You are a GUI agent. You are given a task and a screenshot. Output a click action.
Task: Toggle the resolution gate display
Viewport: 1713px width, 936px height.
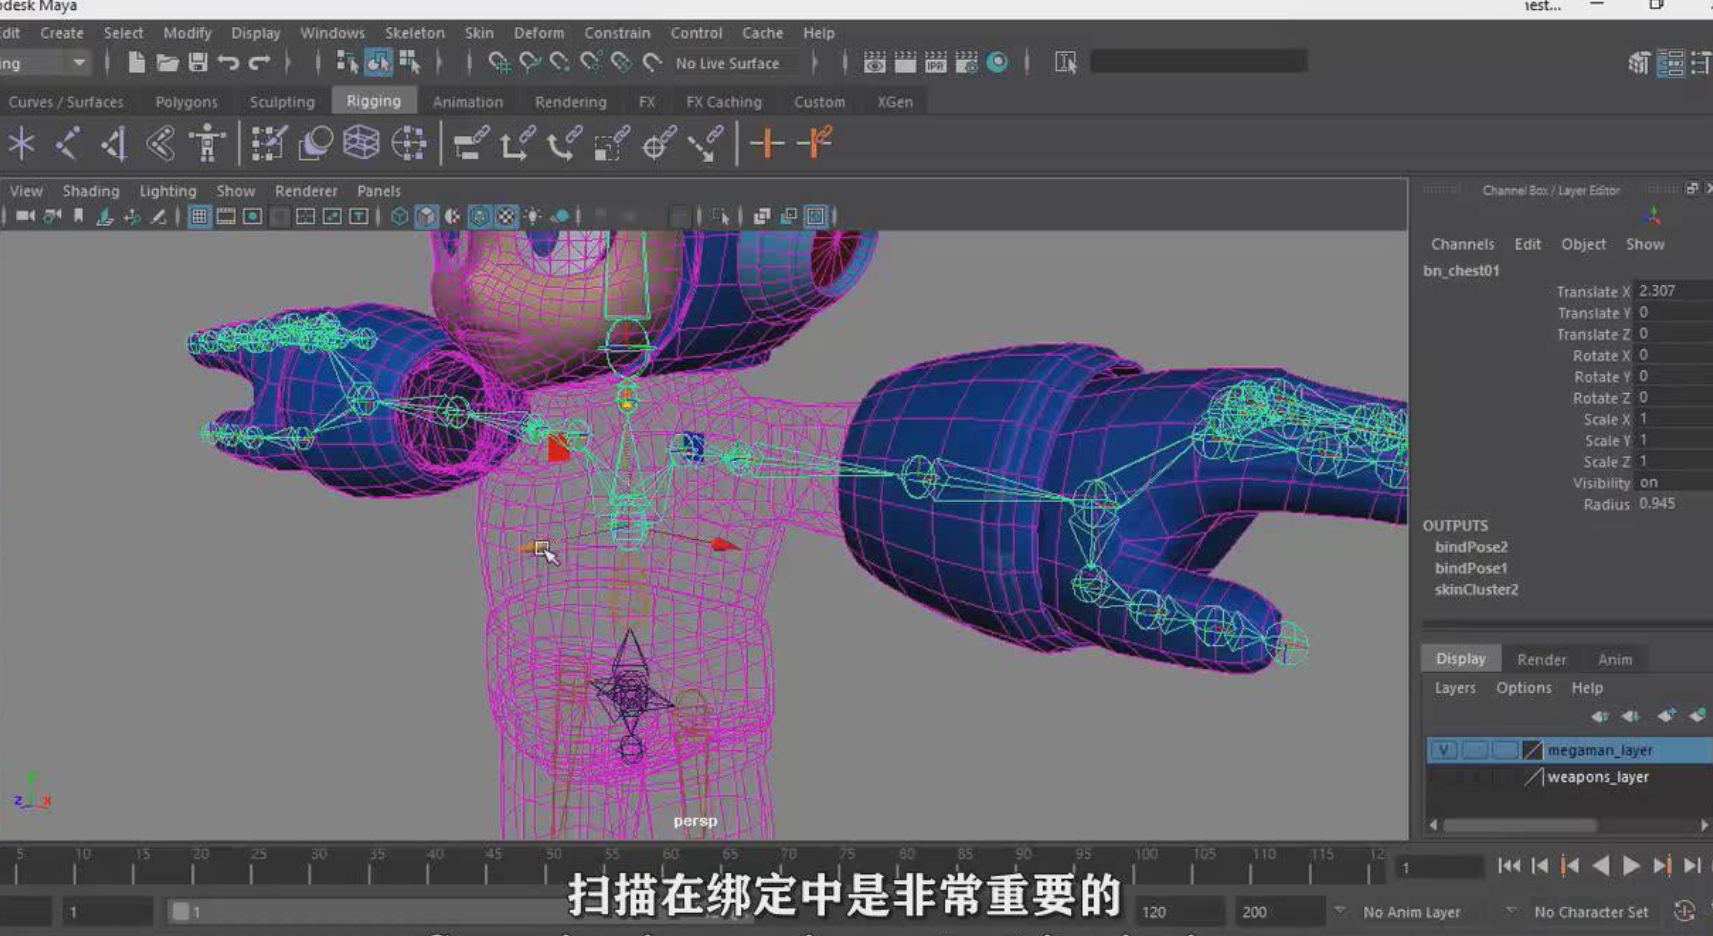(x=253, y=216)
